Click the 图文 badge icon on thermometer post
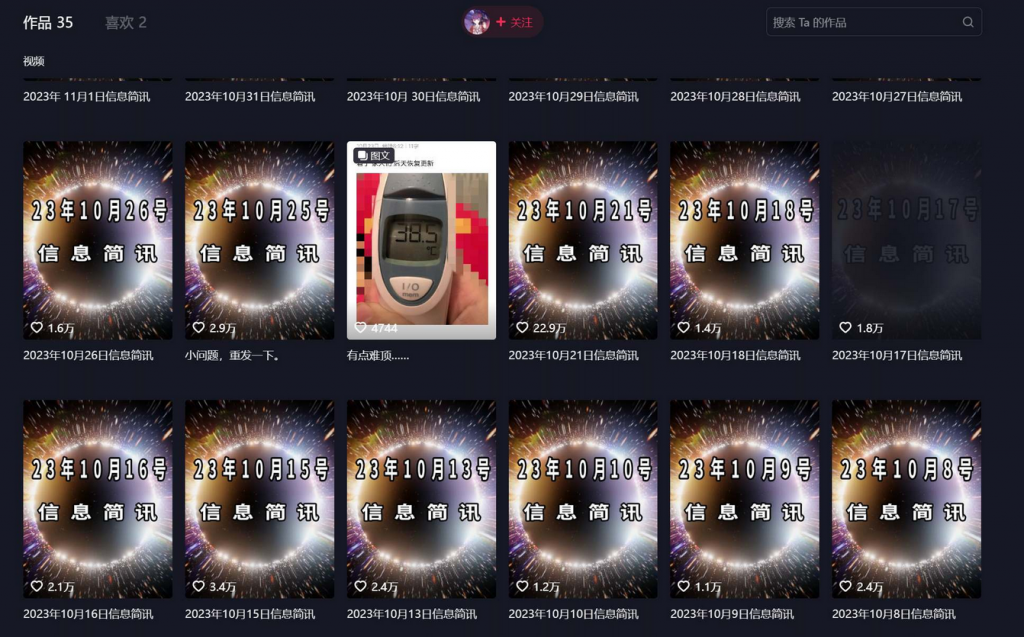This screenshot has width=1024, height=637. 362,155
